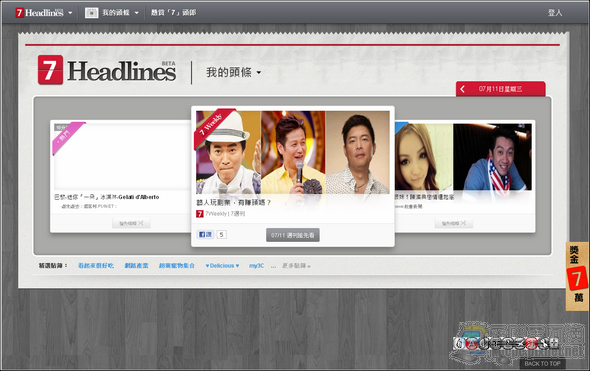This screenshot has height=371, width=590.
Task: Click the clip button on right card
Action: 454,223
